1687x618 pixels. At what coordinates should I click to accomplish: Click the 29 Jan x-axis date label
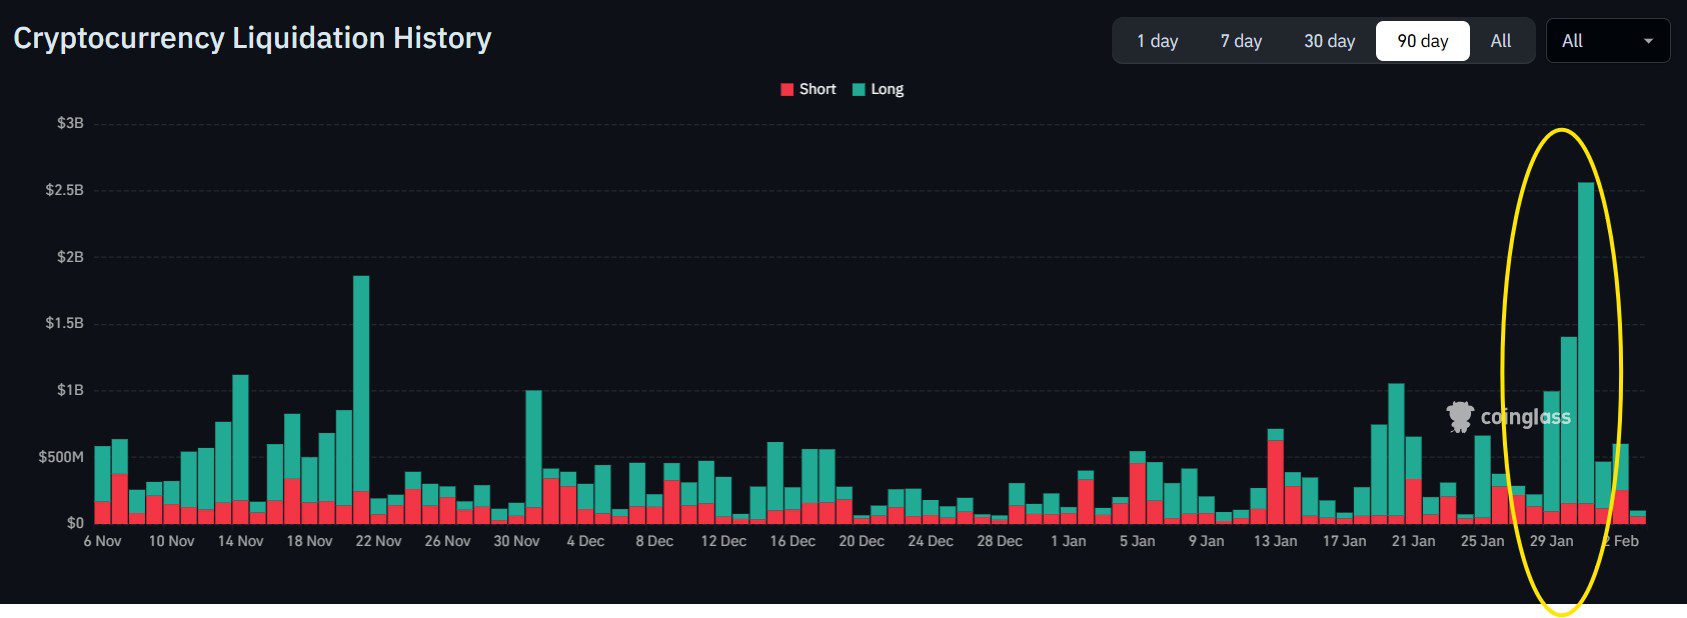(1551, 541)
